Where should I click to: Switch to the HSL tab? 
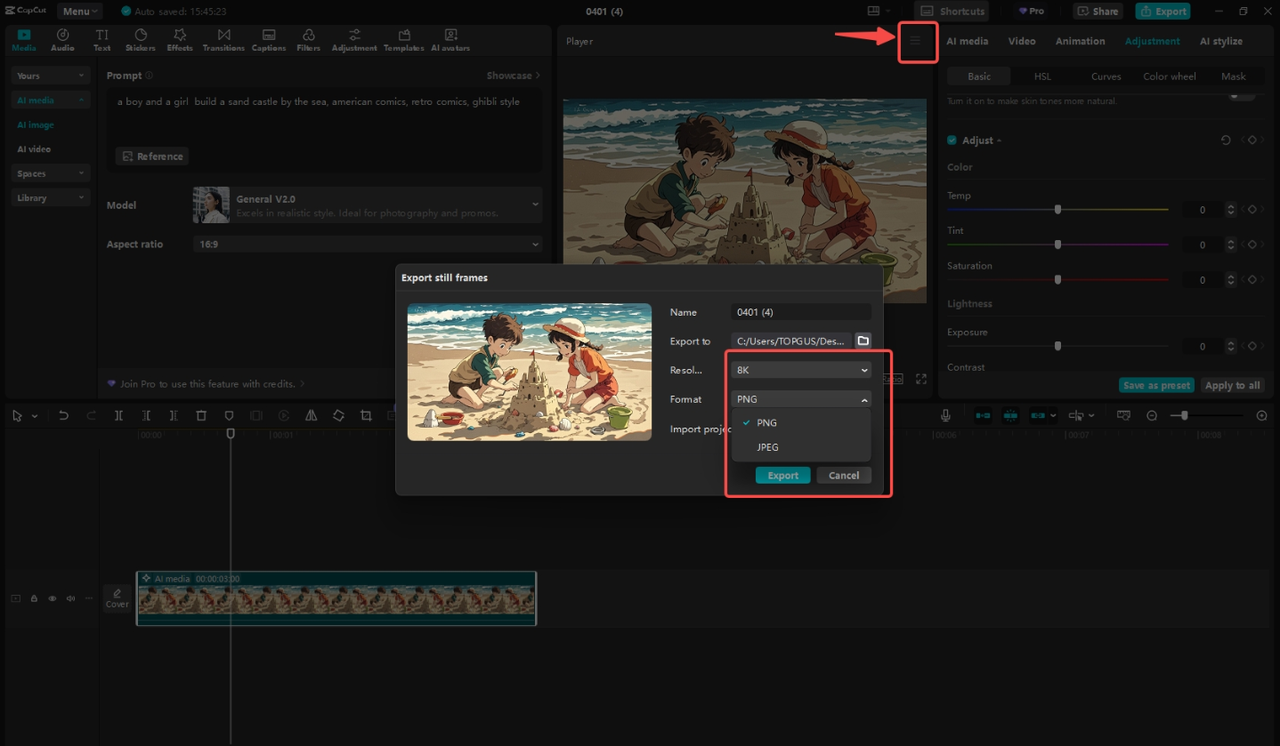1042,75
